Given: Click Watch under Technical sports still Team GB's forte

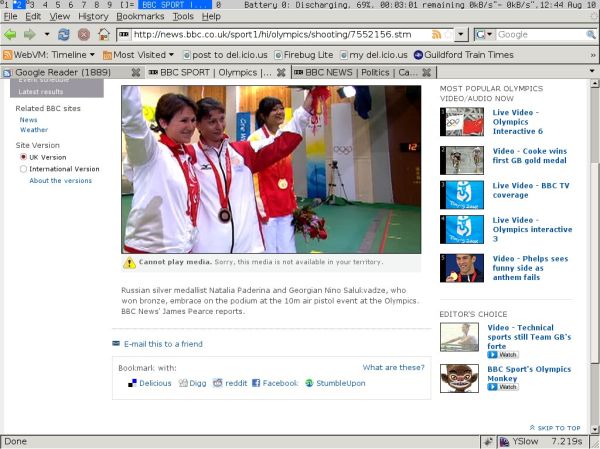Looking at the screenshot, I should 503,354.
